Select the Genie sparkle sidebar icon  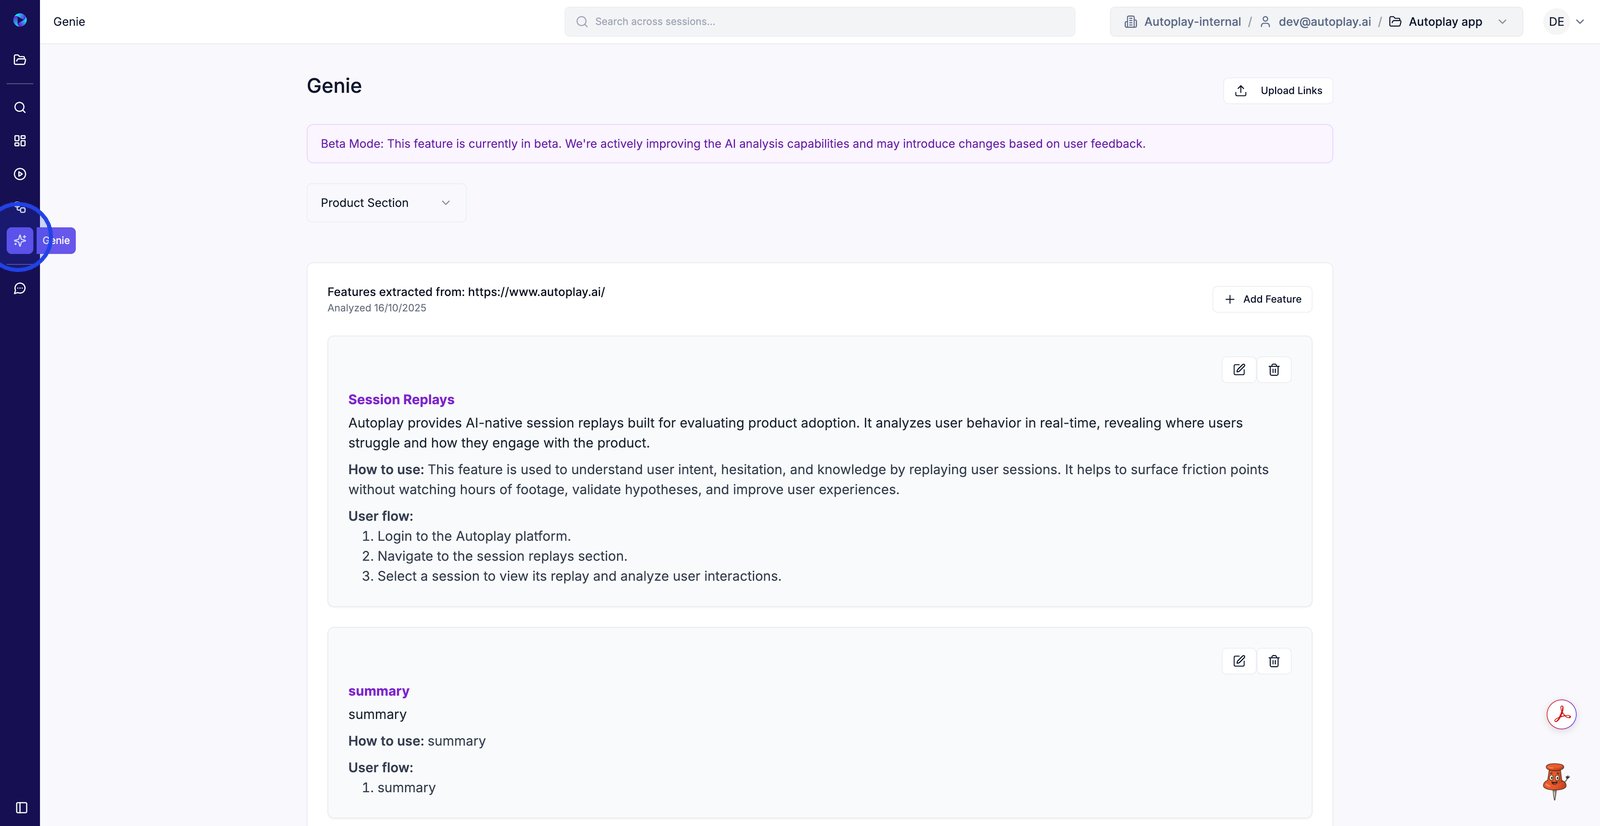[x=20, y=241]
